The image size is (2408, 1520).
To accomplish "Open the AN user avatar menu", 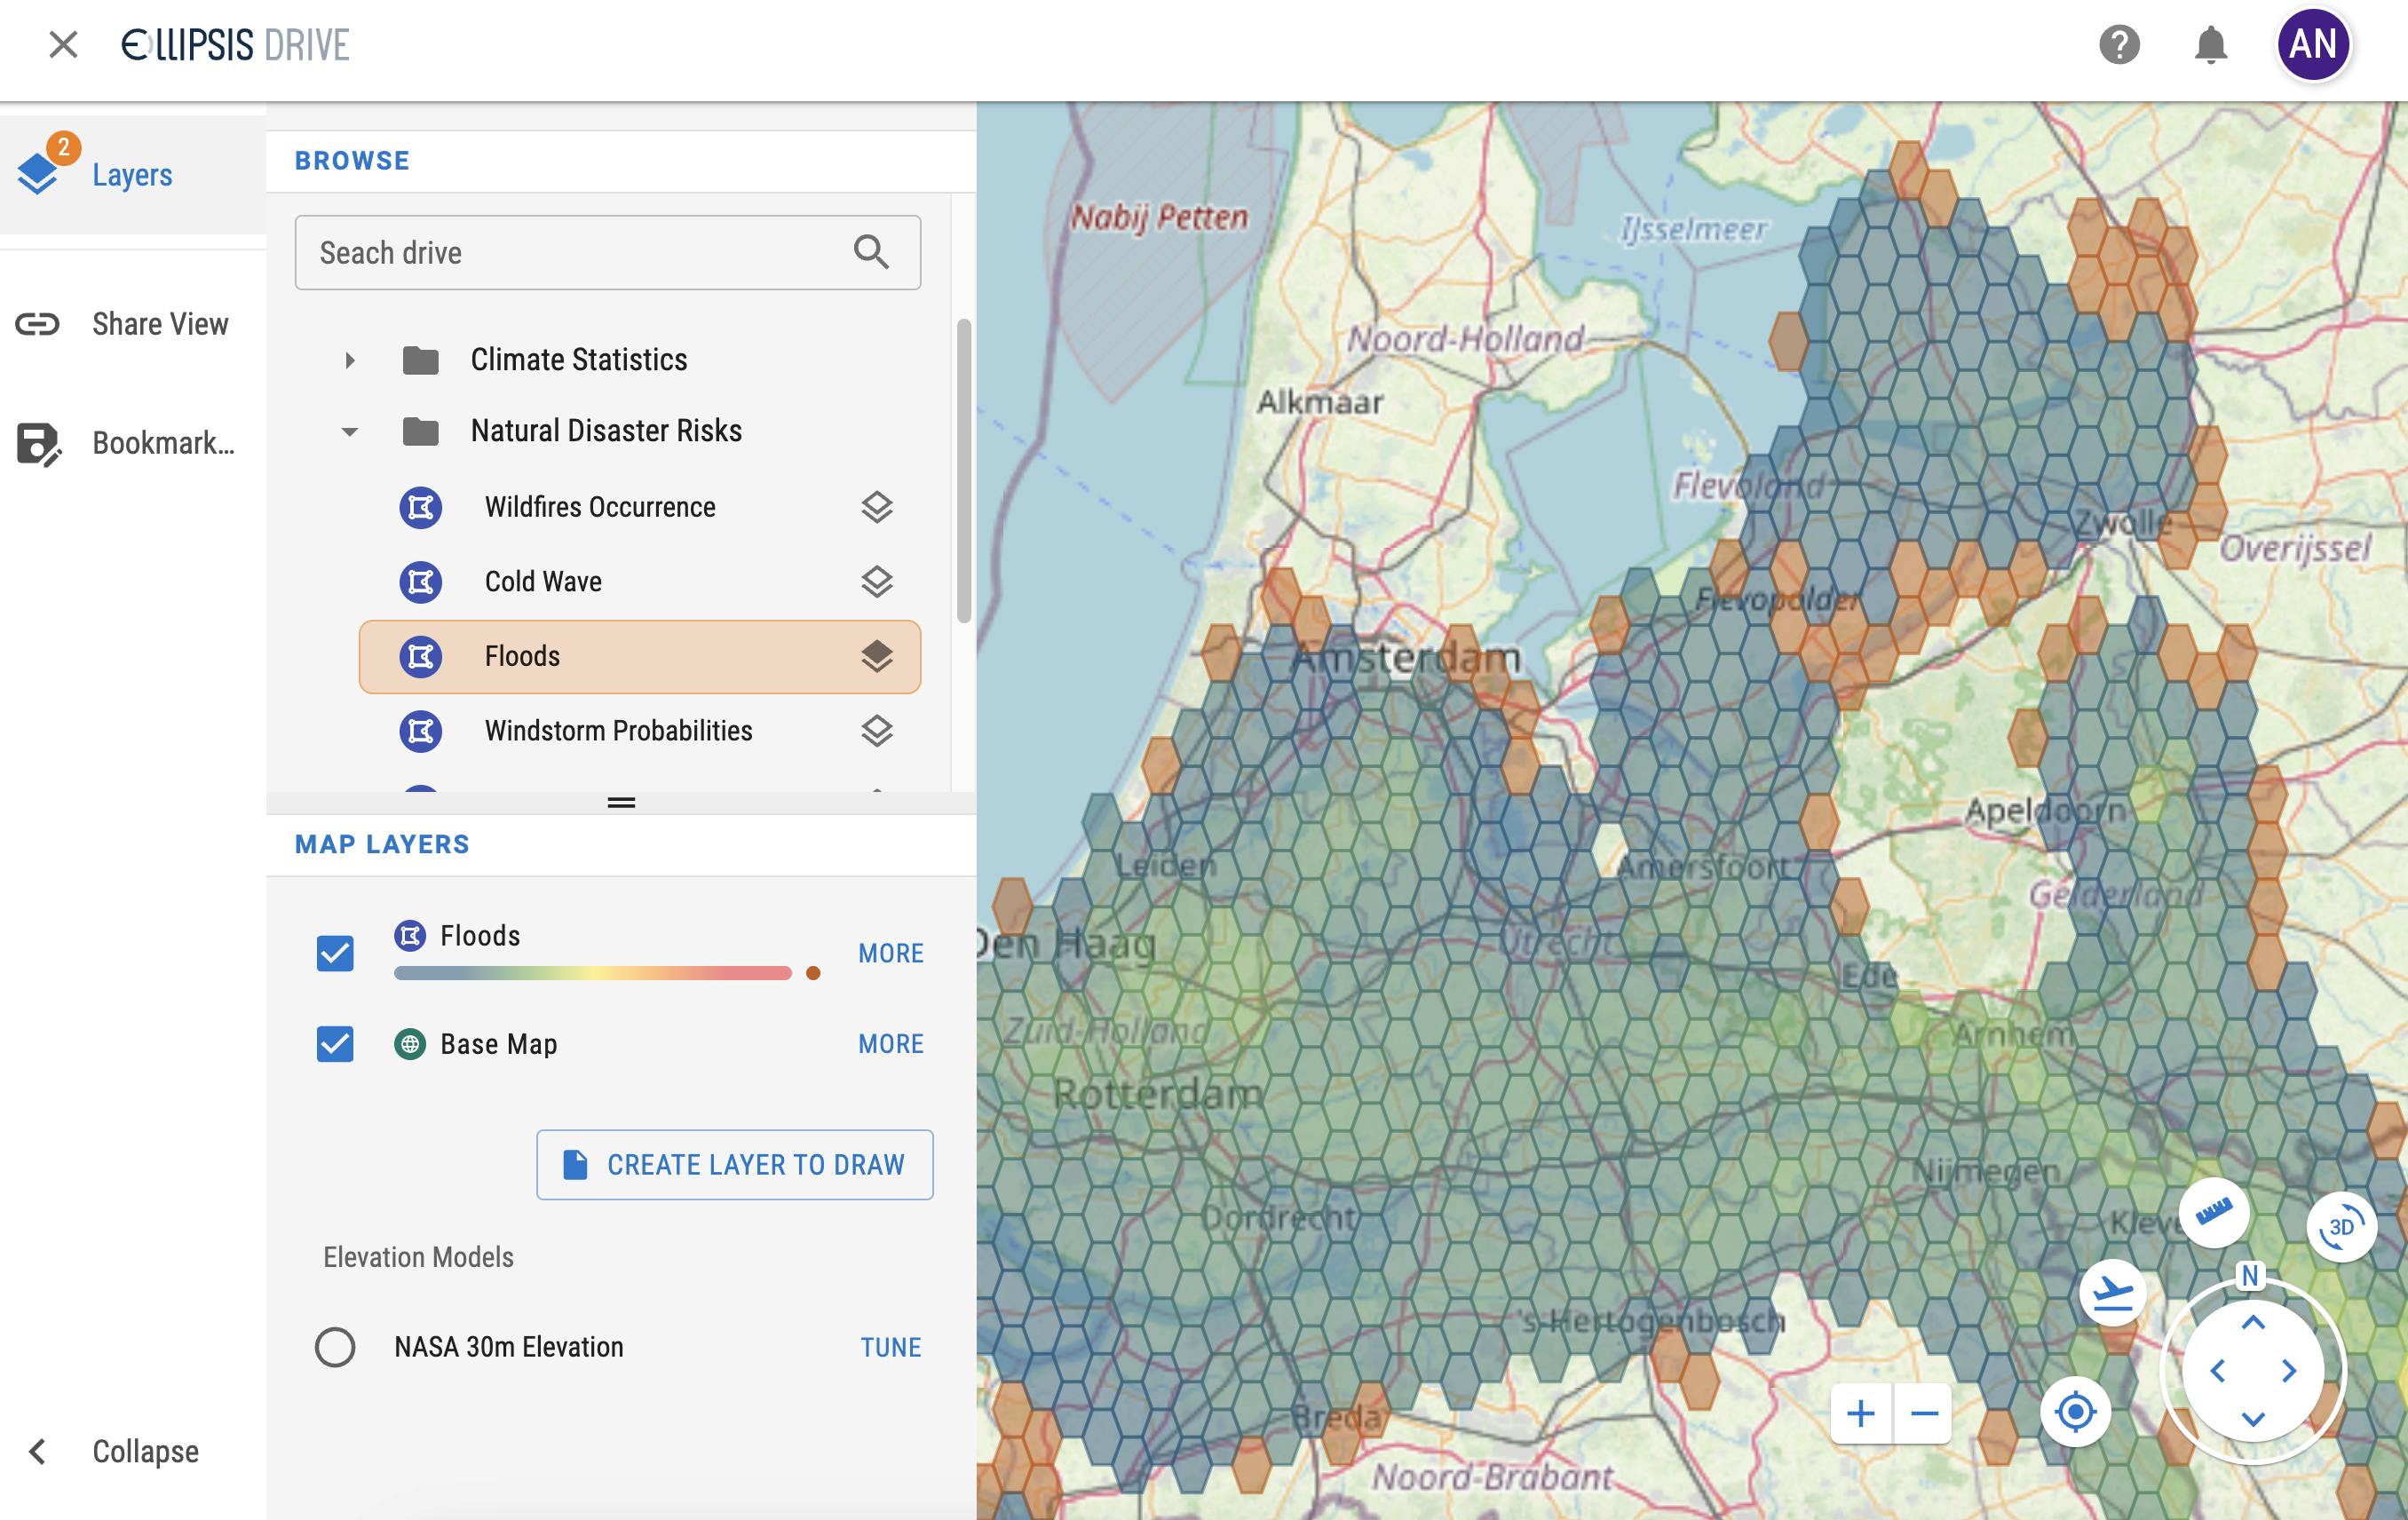I will (2313, 45).
